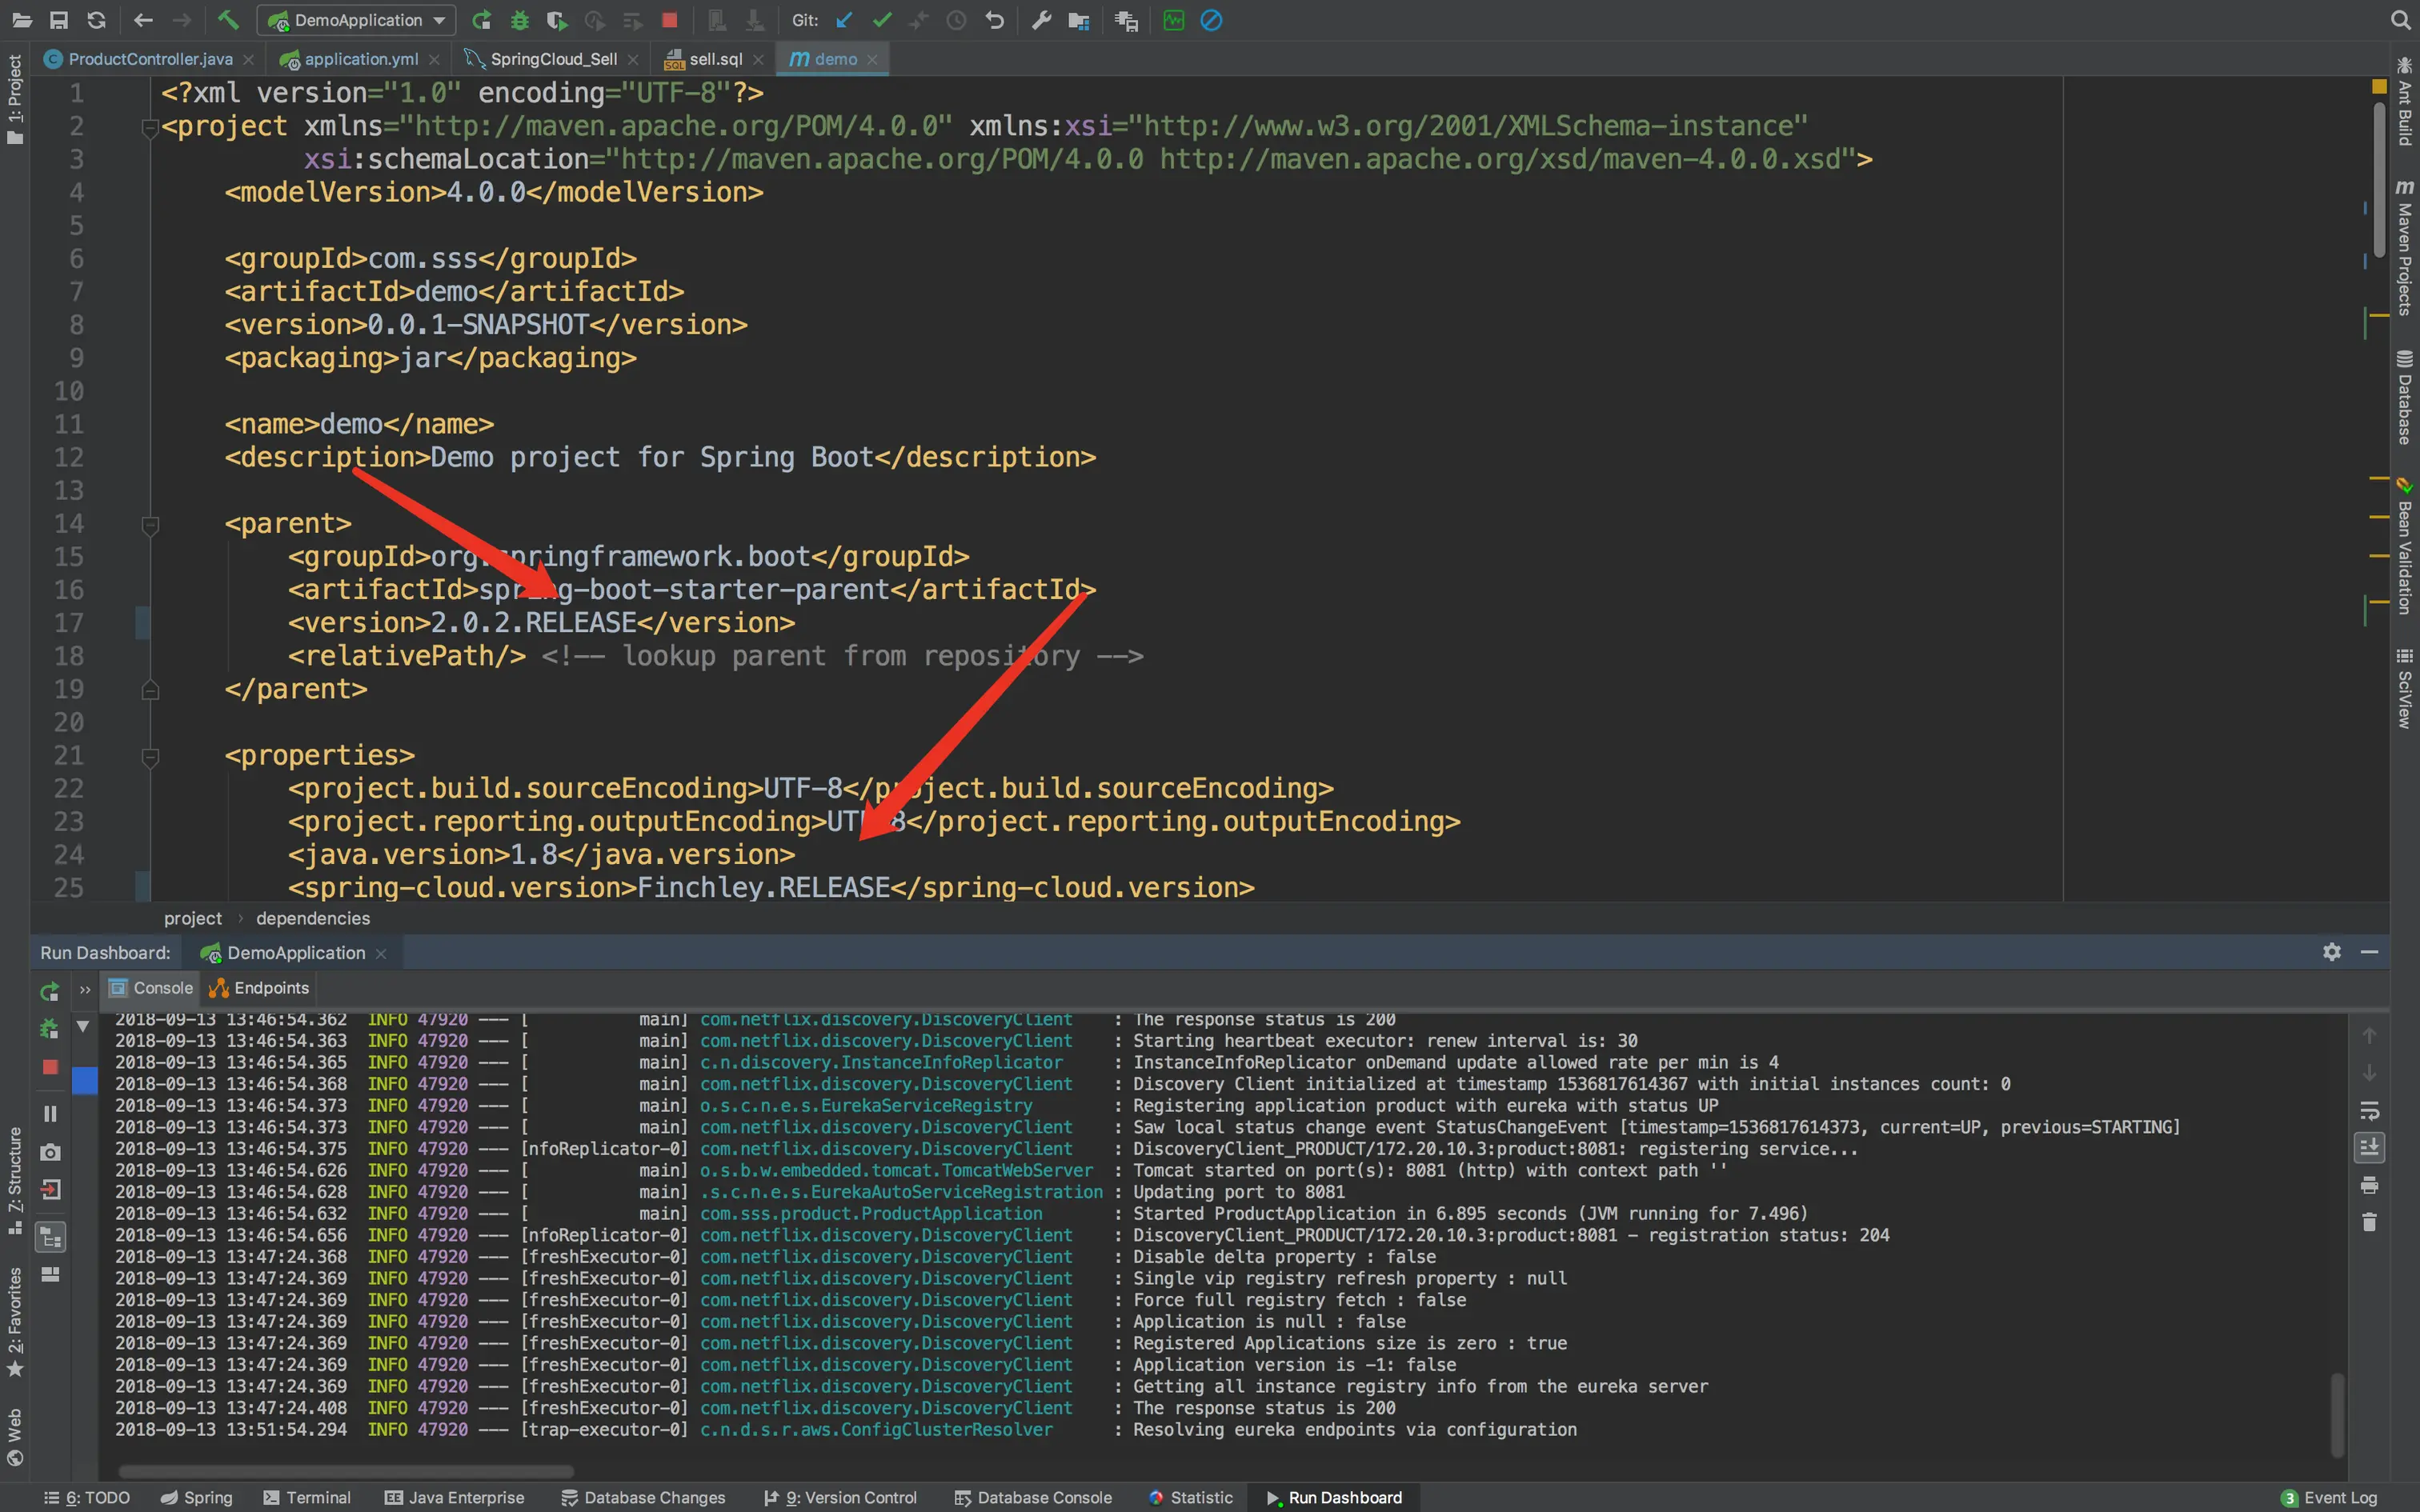Click Run with Coverage shield icon
2420x1512 pixels.
point(557,20)
